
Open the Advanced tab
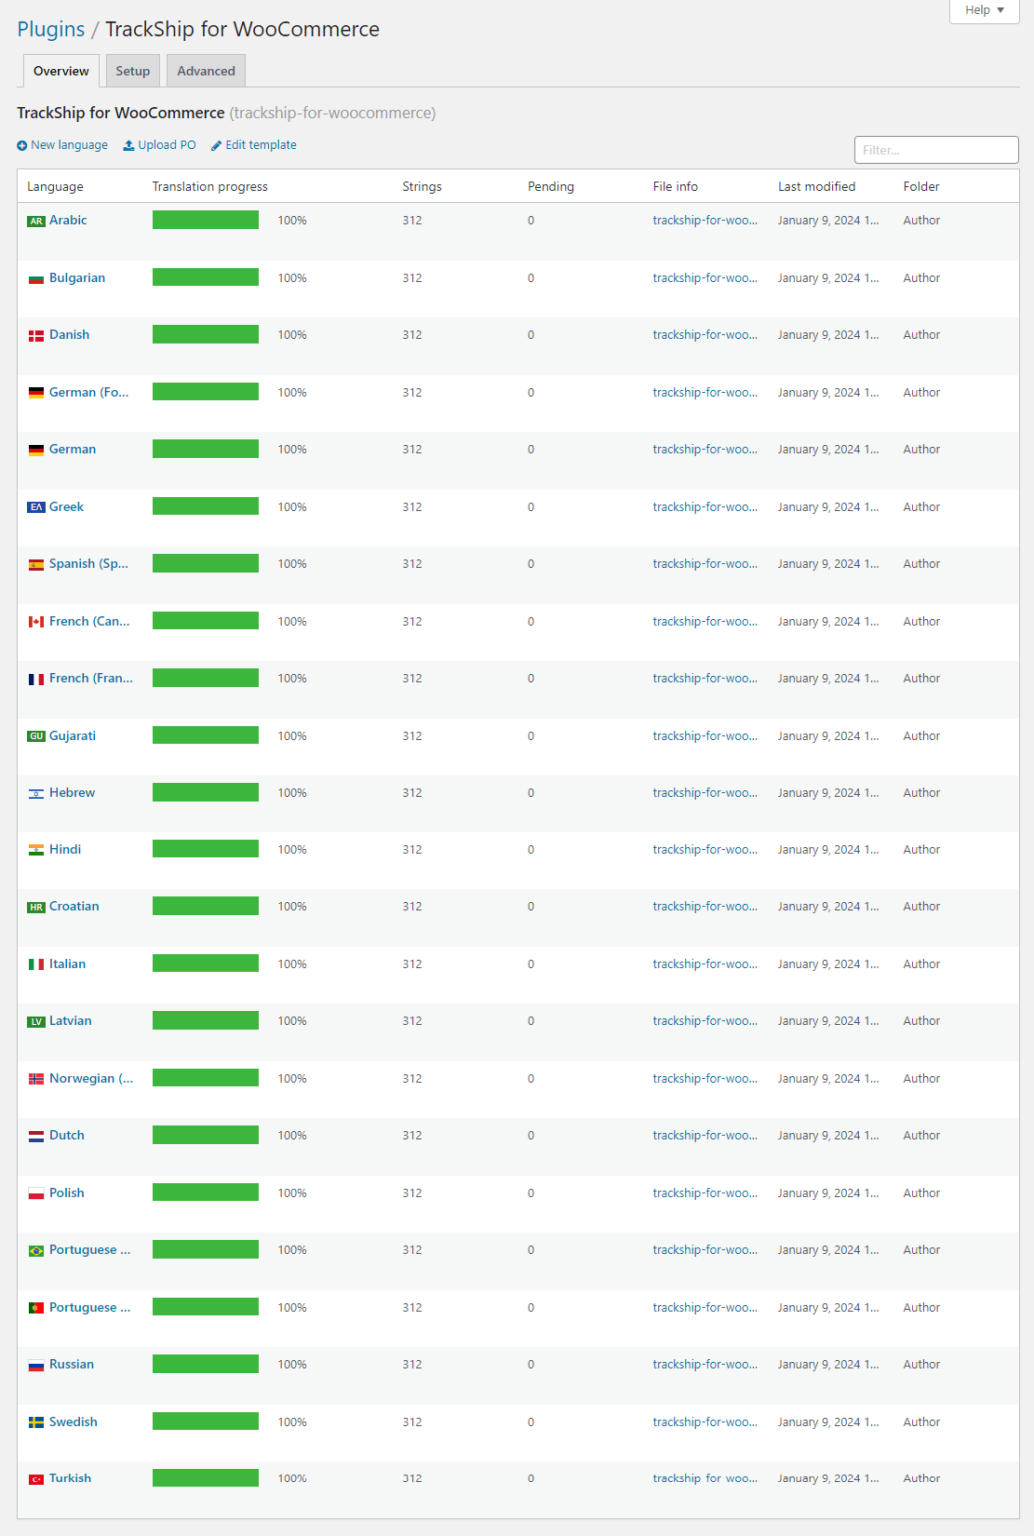click(206, 71)
